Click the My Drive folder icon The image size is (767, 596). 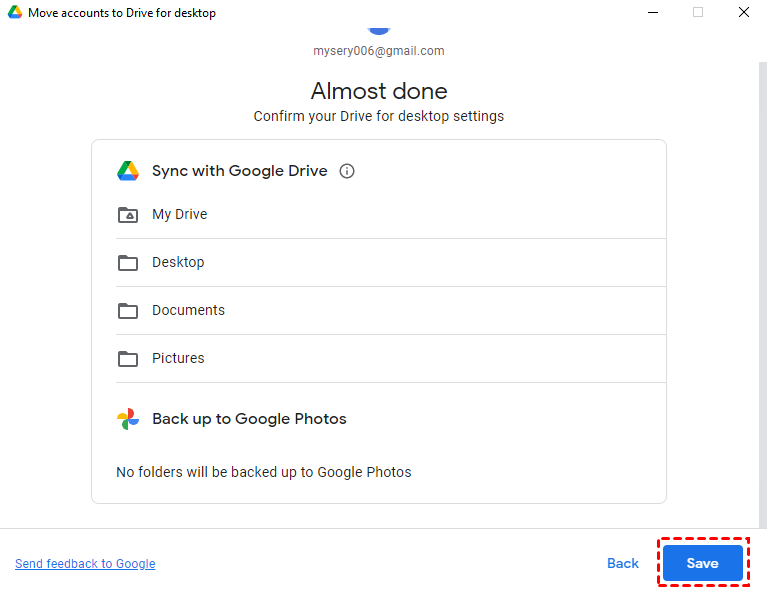(128, 215)
